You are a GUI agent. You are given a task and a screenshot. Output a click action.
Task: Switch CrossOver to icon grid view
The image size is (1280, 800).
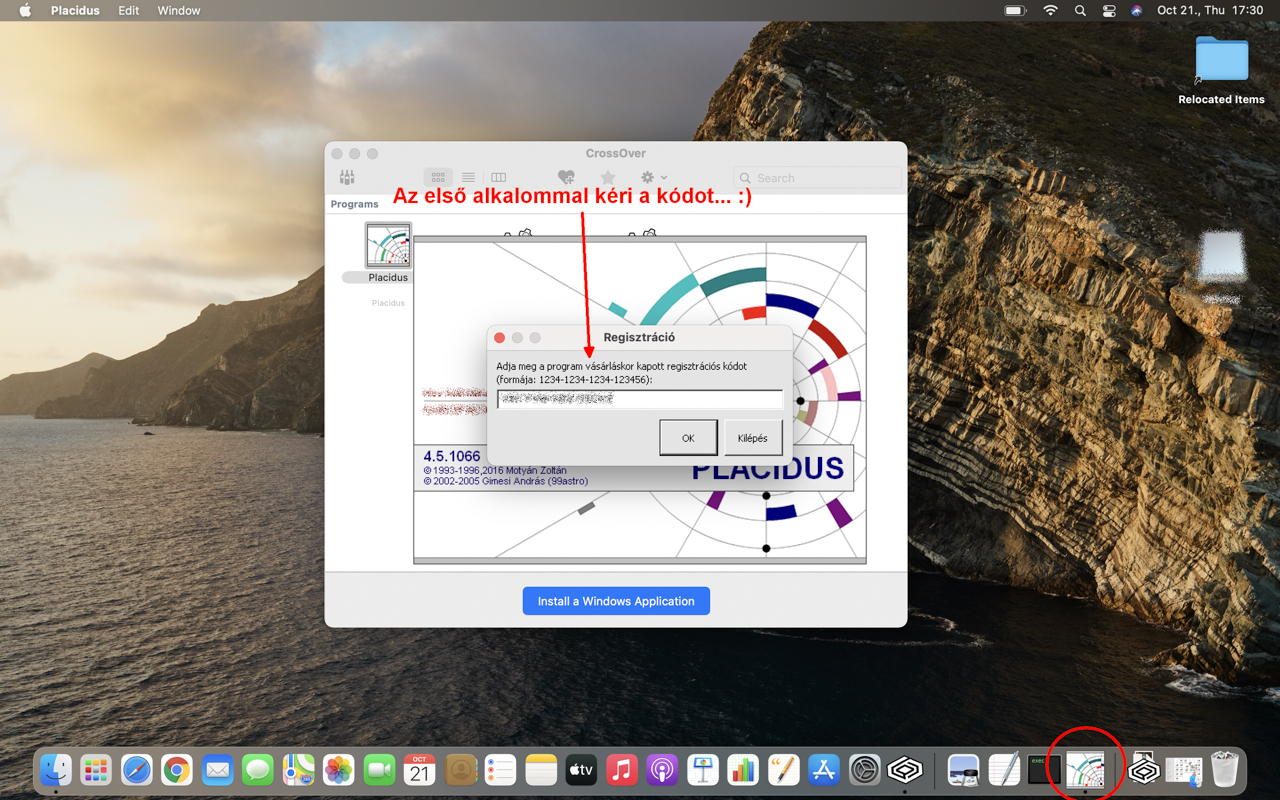point(438,178)
